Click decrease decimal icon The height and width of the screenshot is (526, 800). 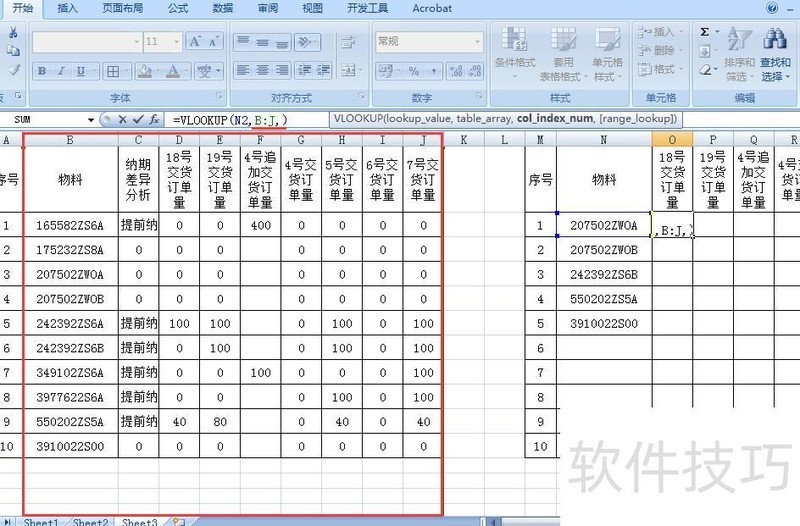click(x=474, y=71)
